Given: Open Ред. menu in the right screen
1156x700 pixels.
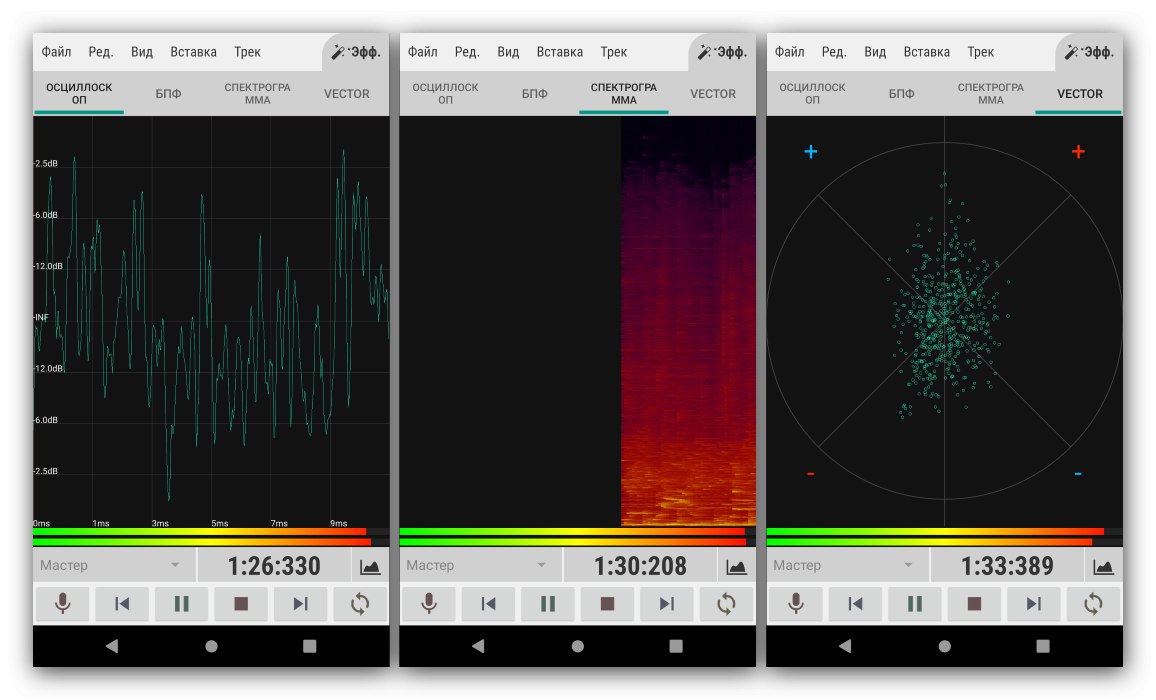Looking at the screenshot, I should tap(834, 52).
